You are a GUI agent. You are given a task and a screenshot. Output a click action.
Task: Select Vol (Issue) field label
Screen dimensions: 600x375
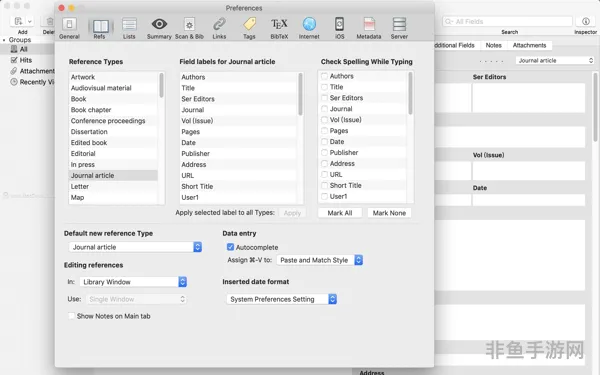(x=238, y=121)
